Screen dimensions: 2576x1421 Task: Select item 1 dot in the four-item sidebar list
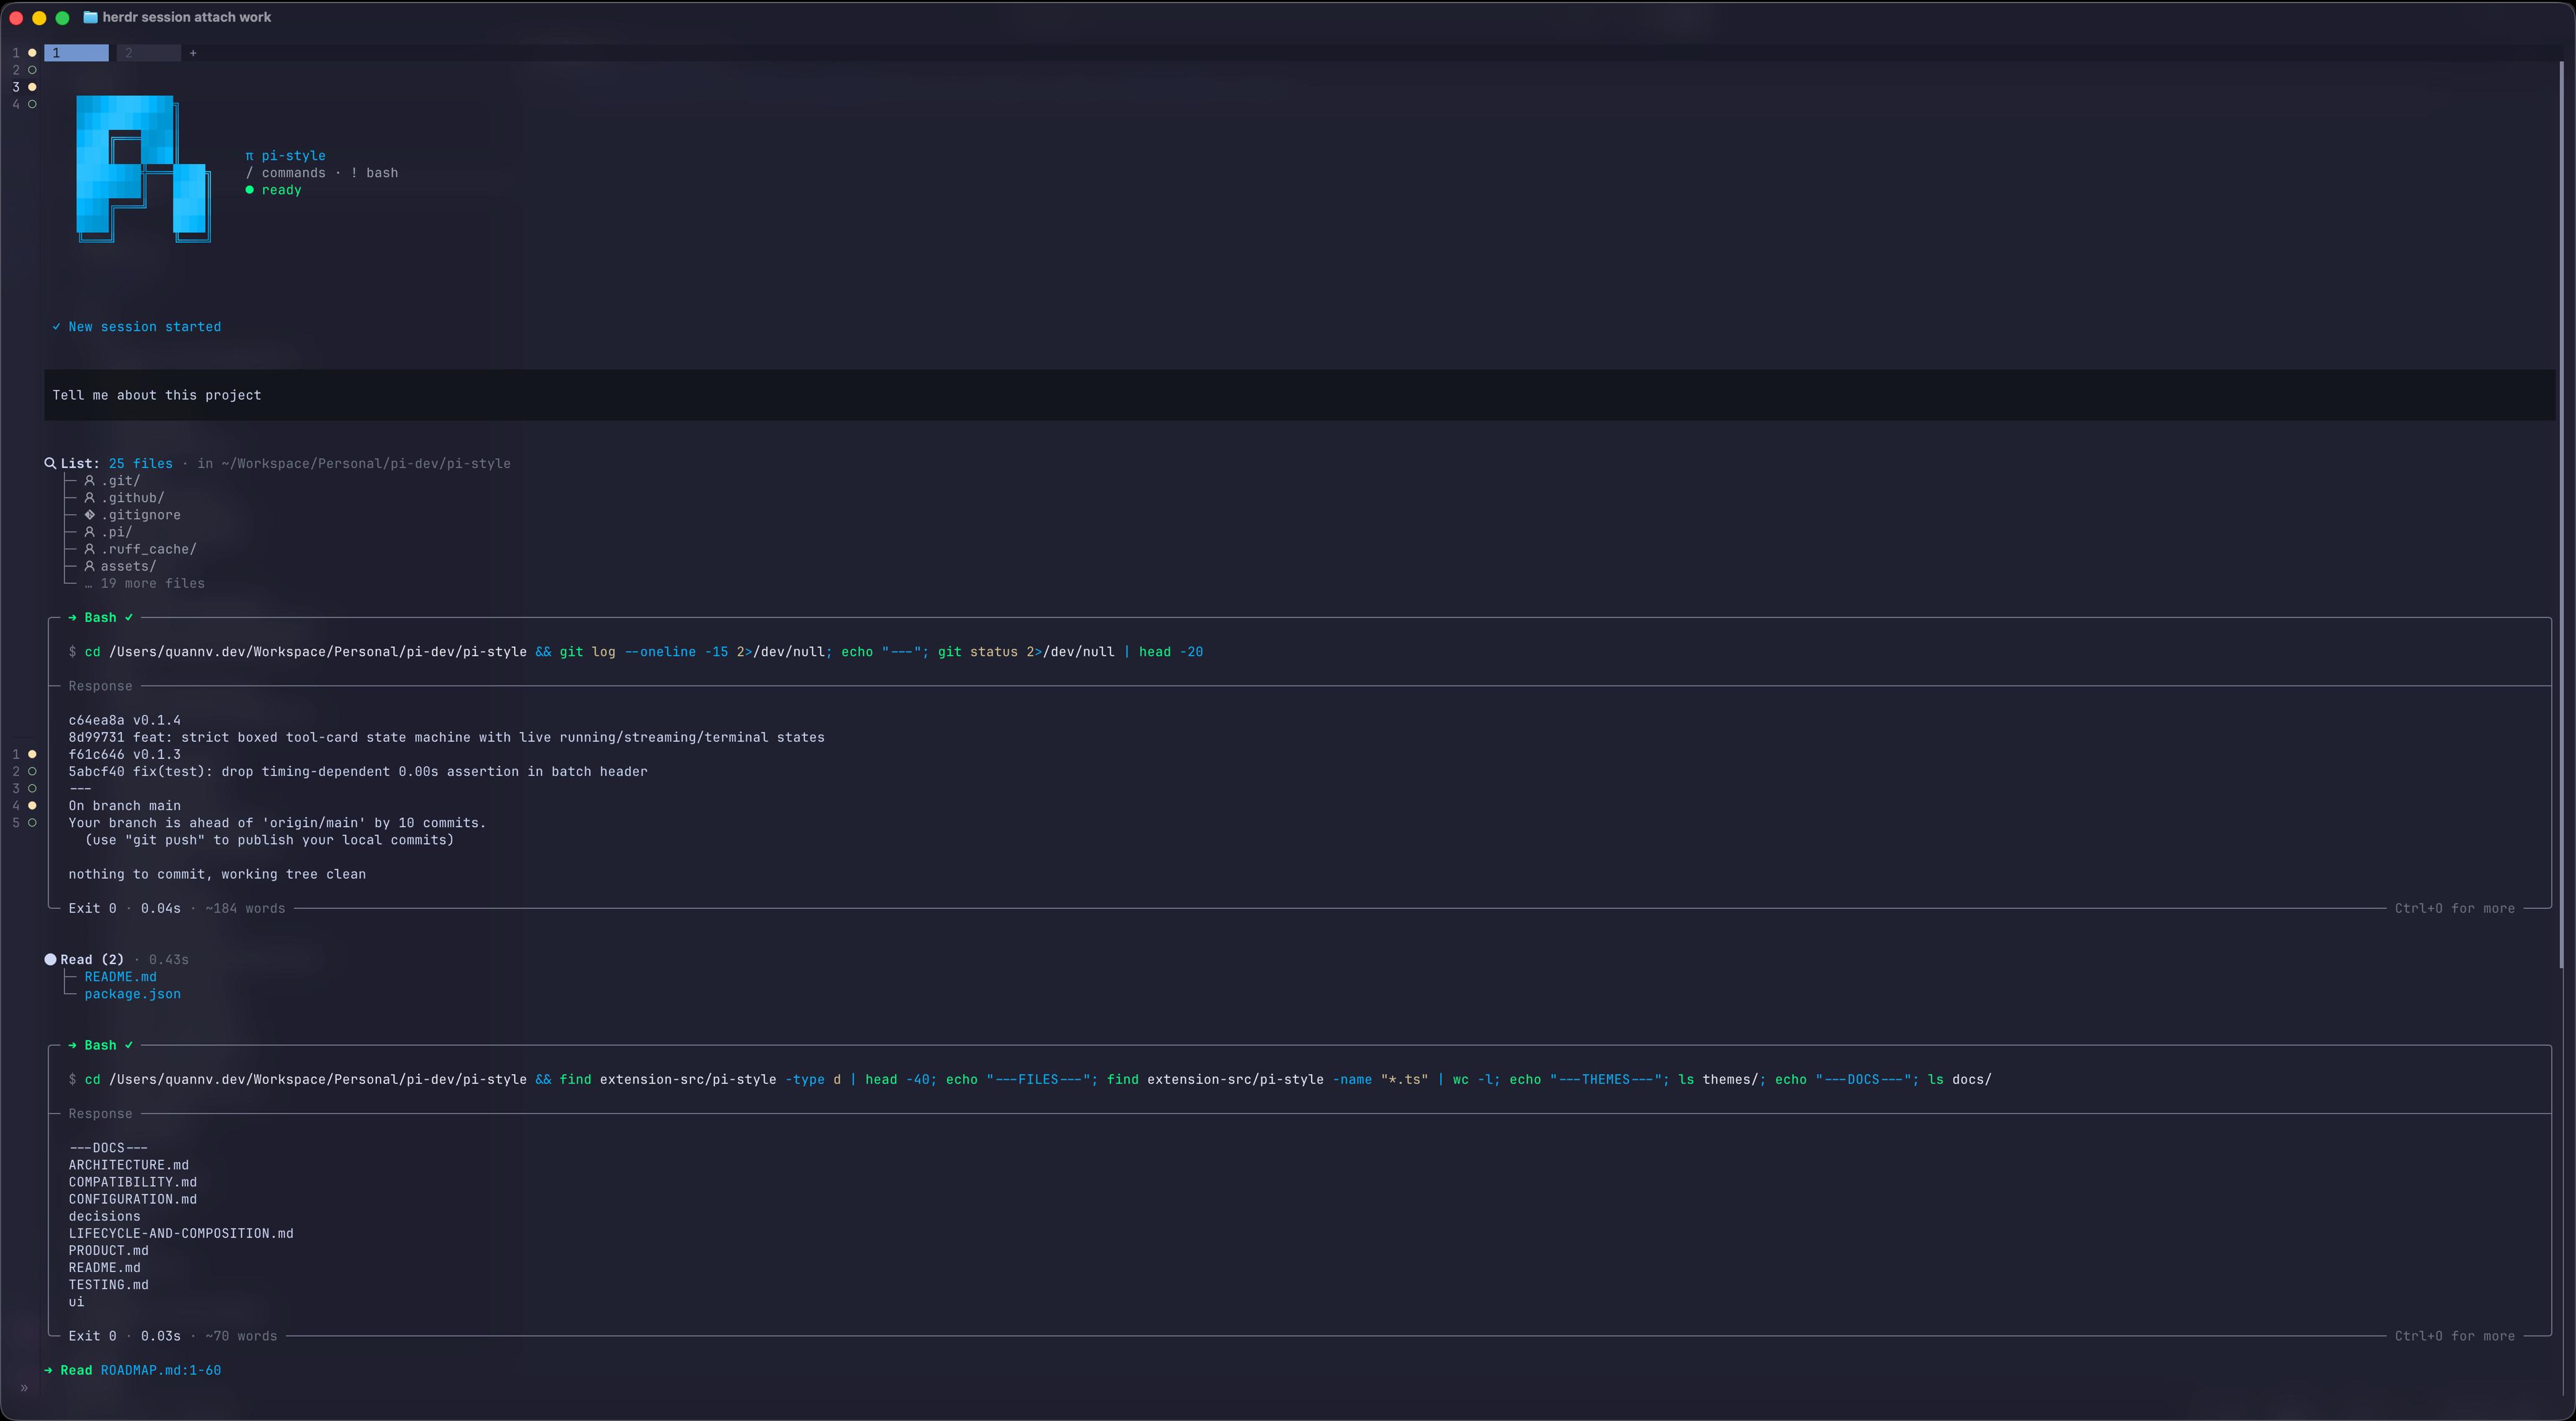(x=32, y=53)
